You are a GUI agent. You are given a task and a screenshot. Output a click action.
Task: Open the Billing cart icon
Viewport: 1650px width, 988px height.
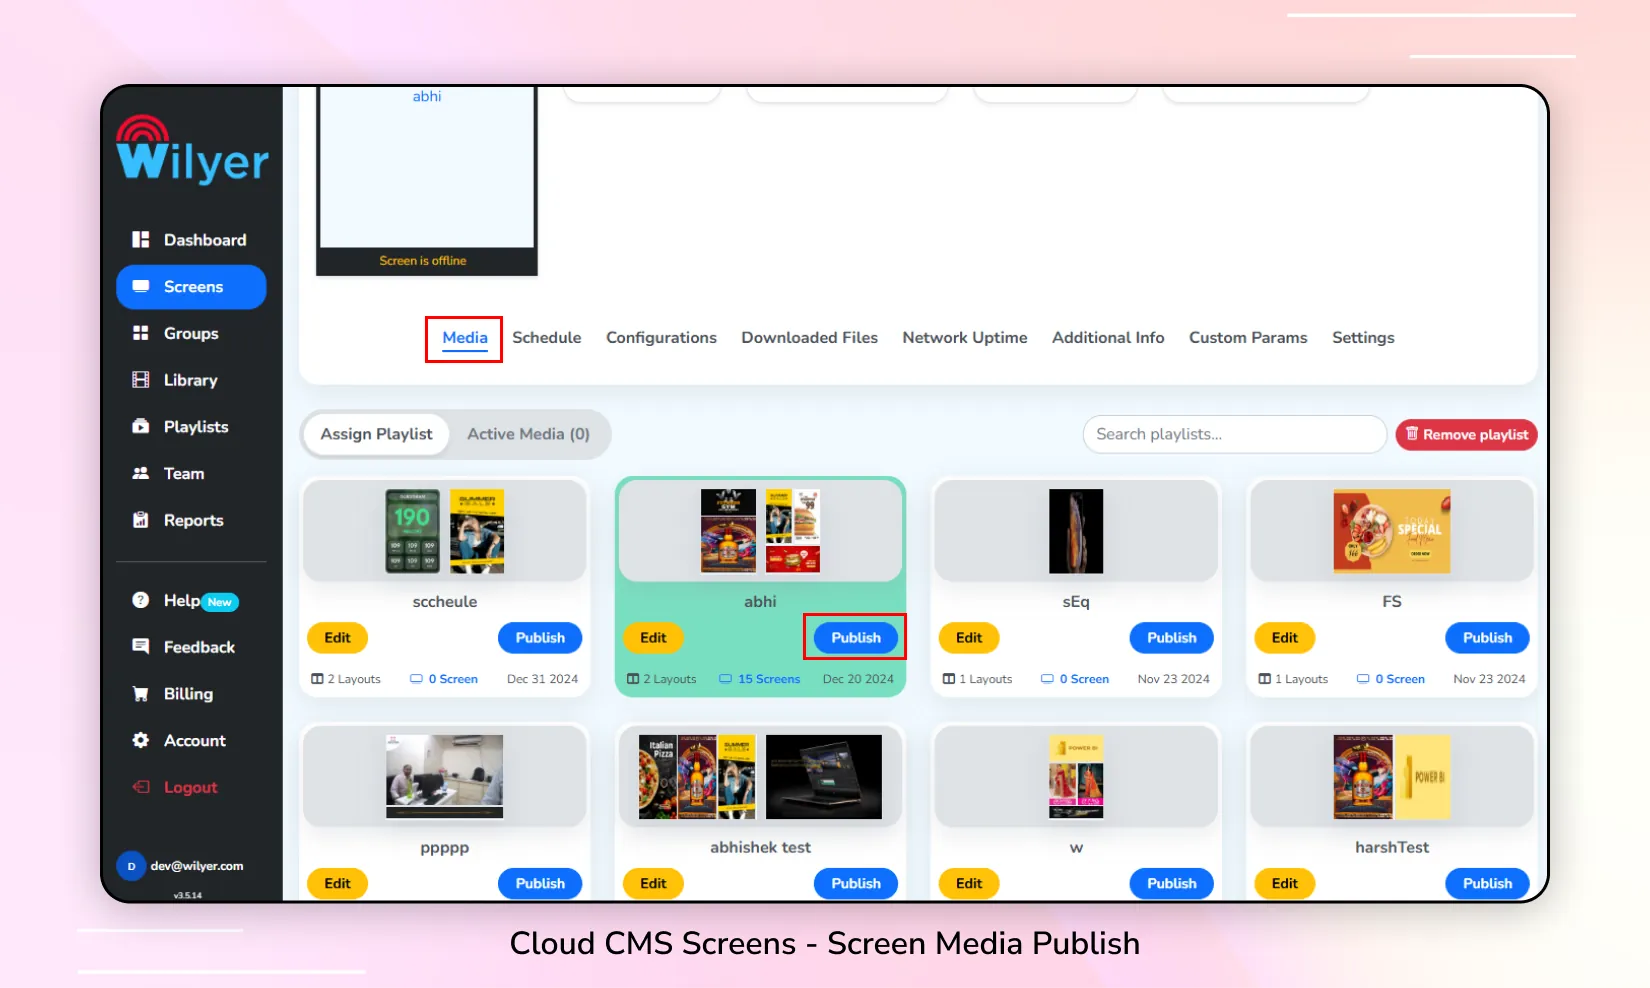pyautogui.click(x=141, y=694)
